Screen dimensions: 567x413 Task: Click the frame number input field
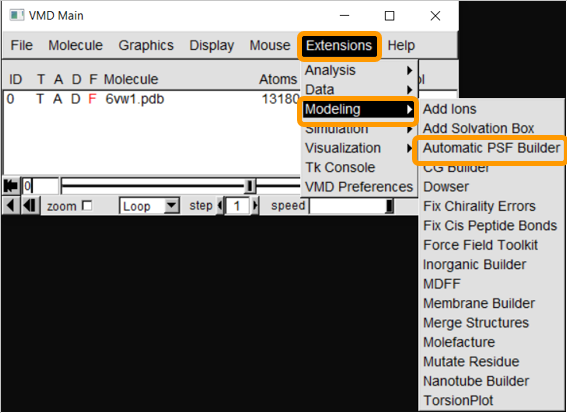40,186
